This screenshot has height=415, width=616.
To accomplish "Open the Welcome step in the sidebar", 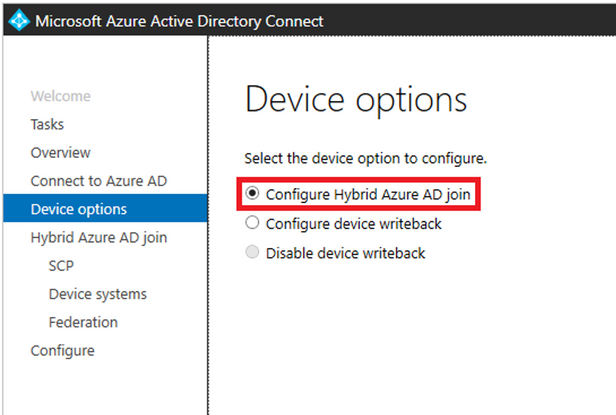I will pos(60,96).
